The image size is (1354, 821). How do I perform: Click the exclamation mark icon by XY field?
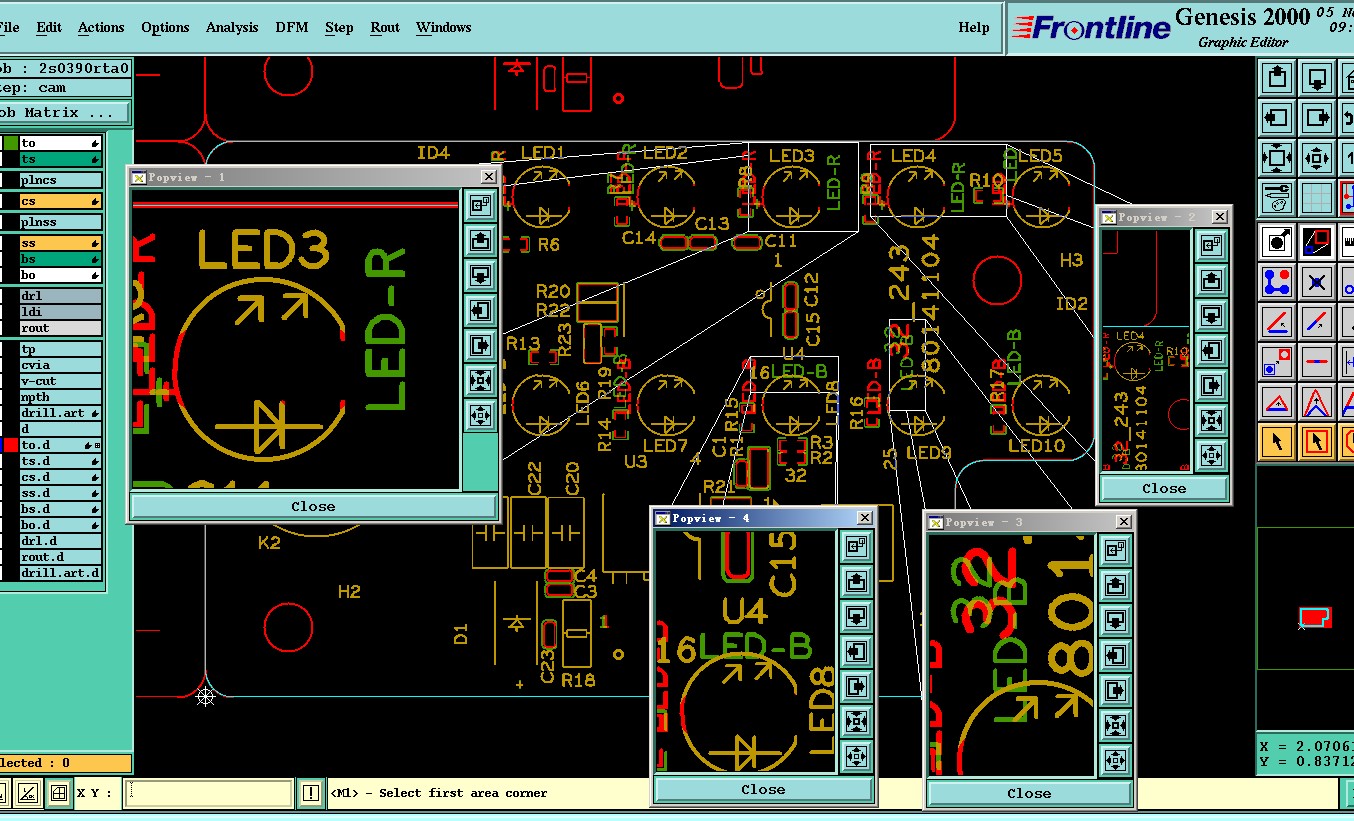311,793
